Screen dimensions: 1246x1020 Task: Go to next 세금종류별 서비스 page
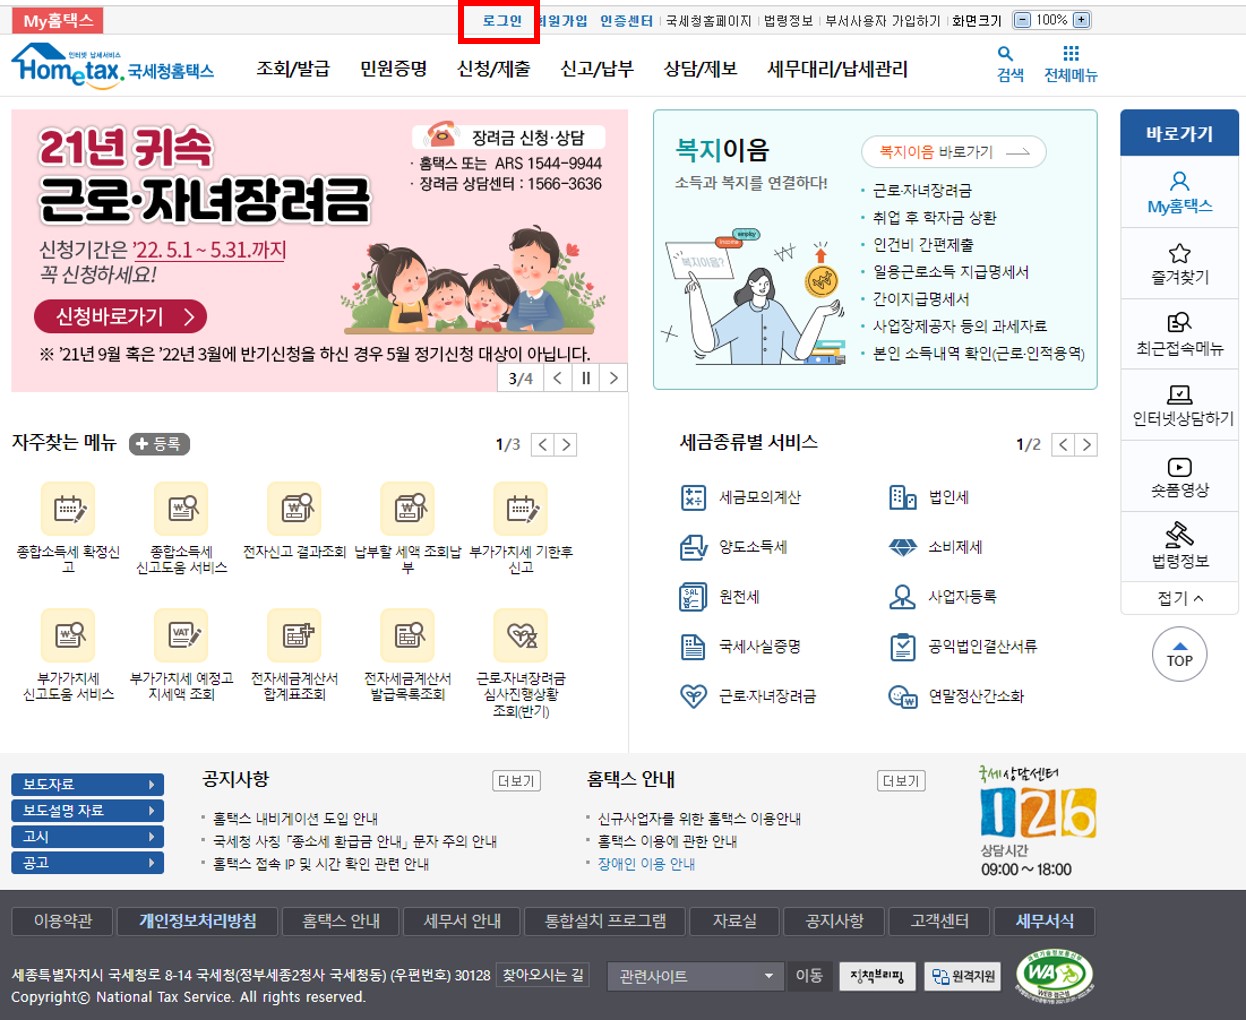1086,445
